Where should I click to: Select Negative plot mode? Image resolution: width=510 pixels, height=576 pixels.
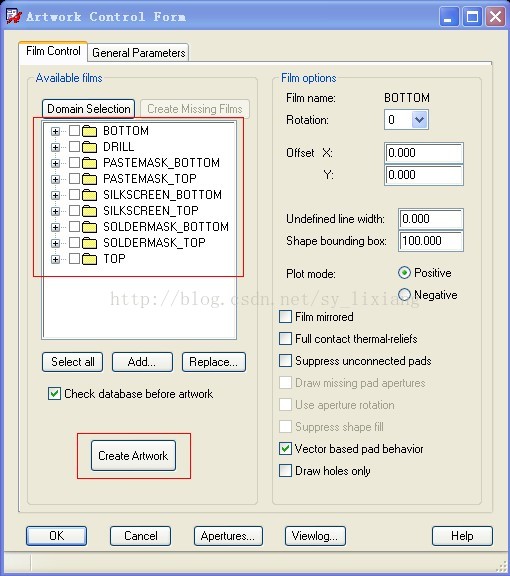coord(404,295)
